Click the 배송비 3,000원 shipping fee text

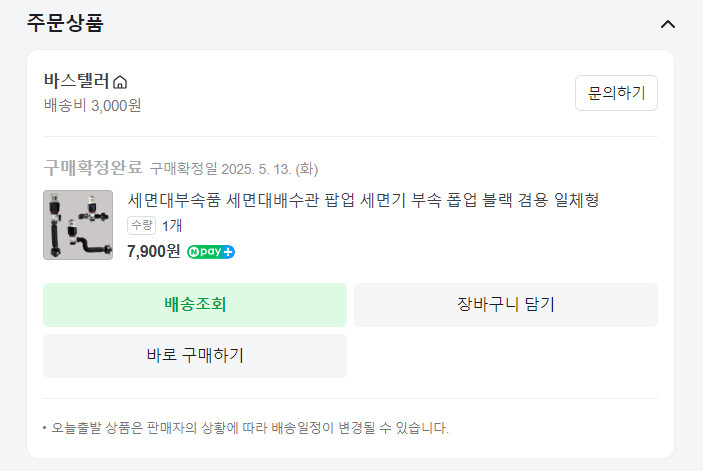point(99,105)
